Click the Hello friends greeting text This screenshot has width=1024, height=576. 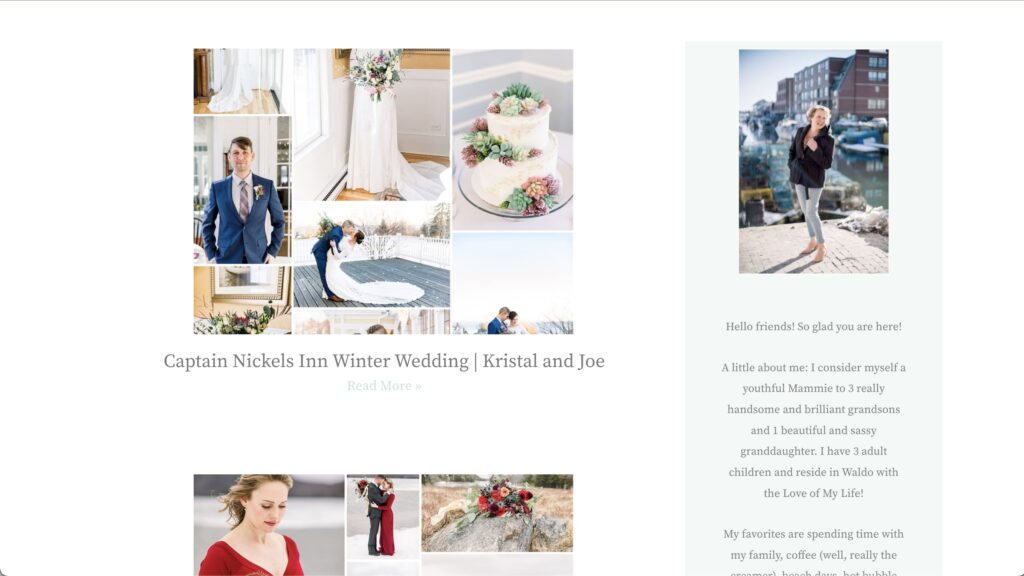(813, 327)
